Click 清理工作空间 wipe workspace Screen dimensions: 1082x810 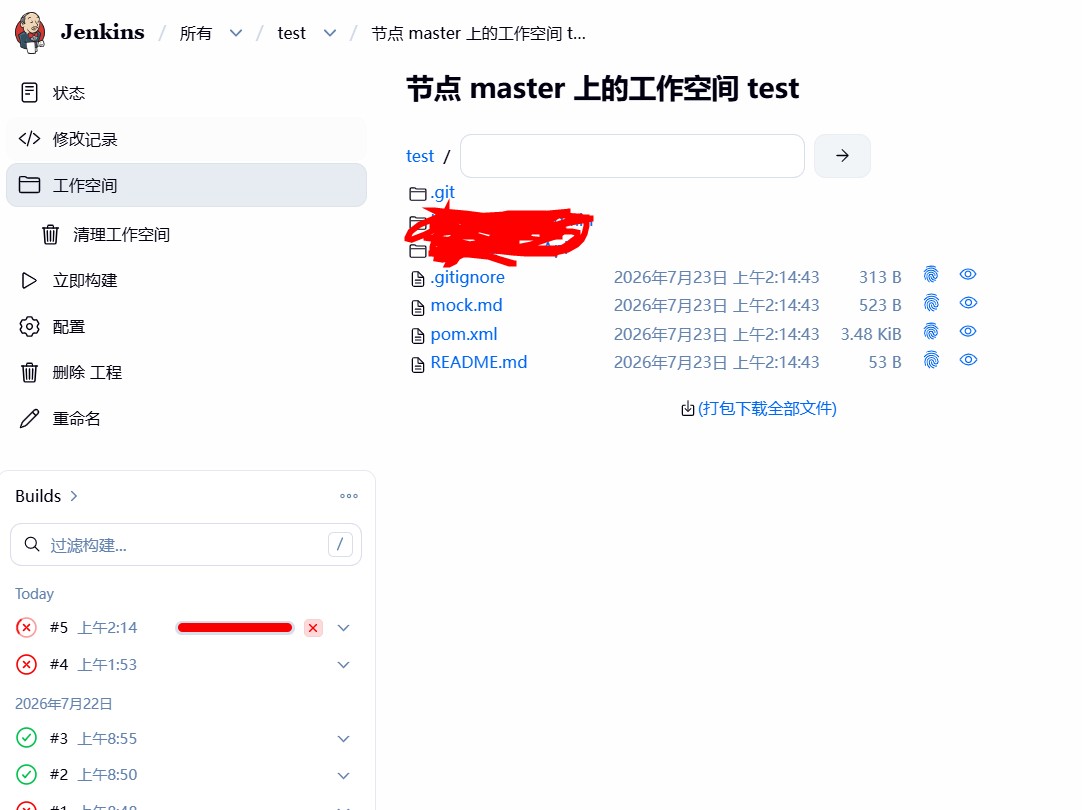(121, 235)
